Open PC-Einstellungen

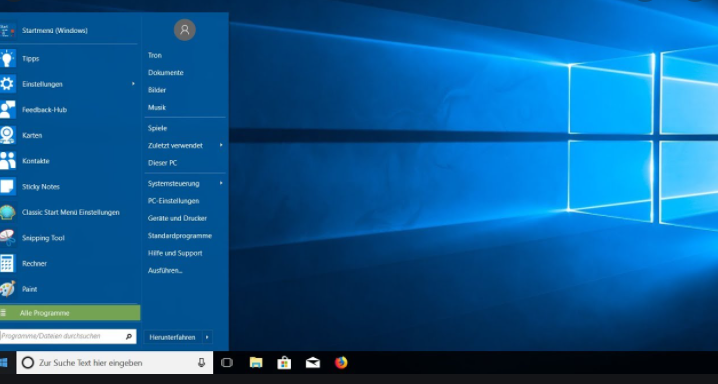(174, 201)
